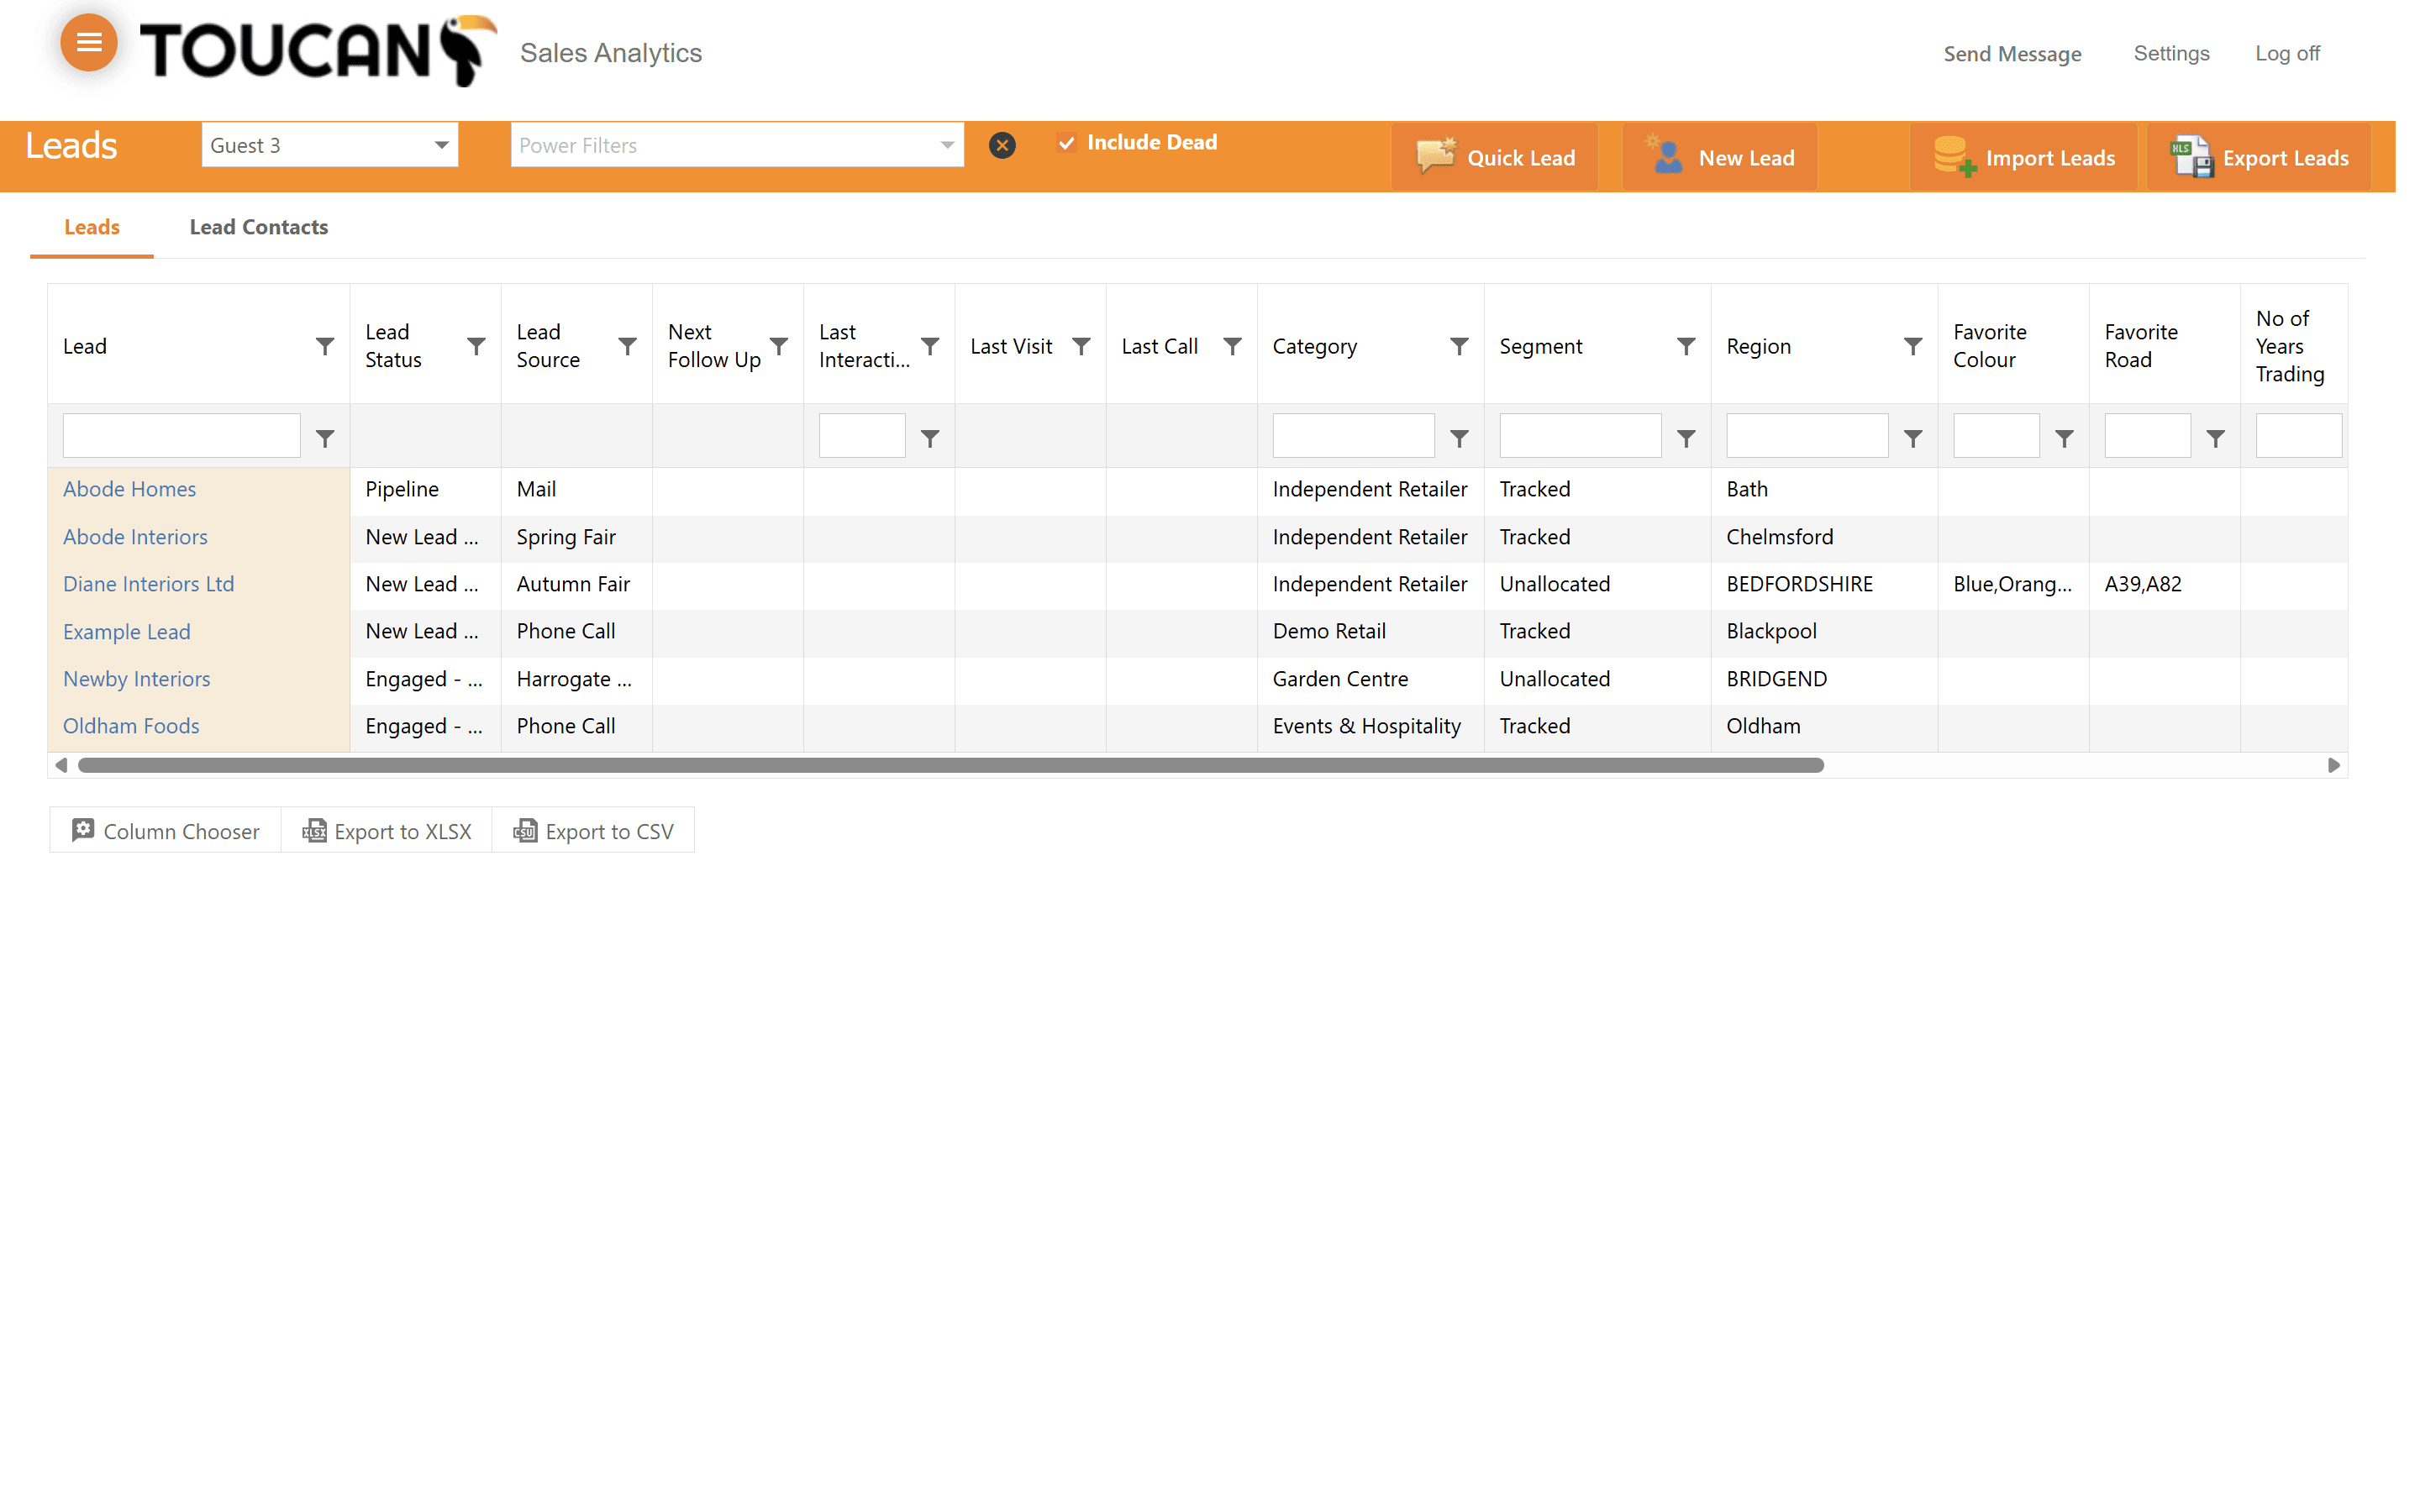2420x1512 pixels.
Task: Click filter icon in Last Call header
Action: pyautogui.click(x=1232, y=346)
